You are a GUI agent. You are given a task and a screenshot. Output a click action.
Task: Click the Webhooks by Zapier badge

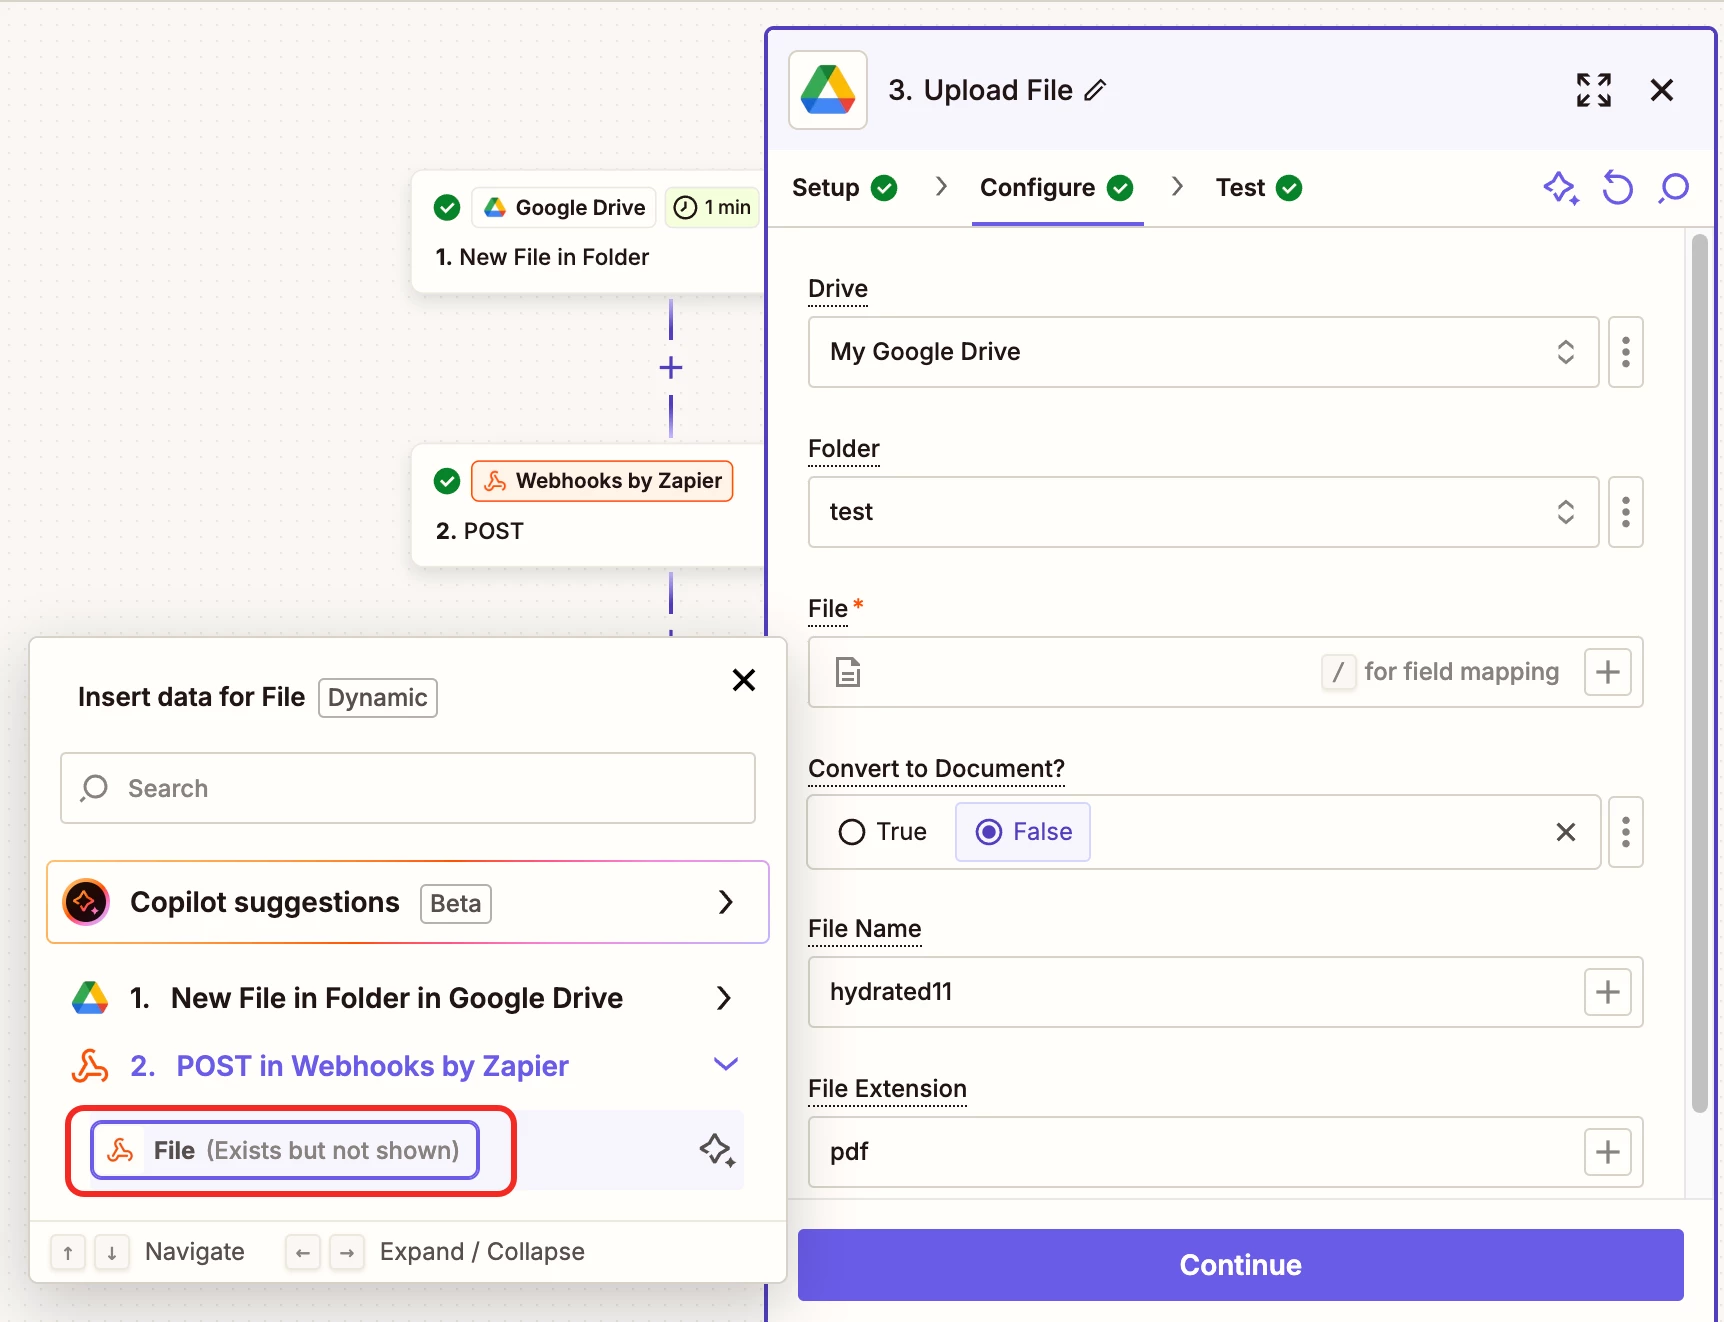click(602, 481)
